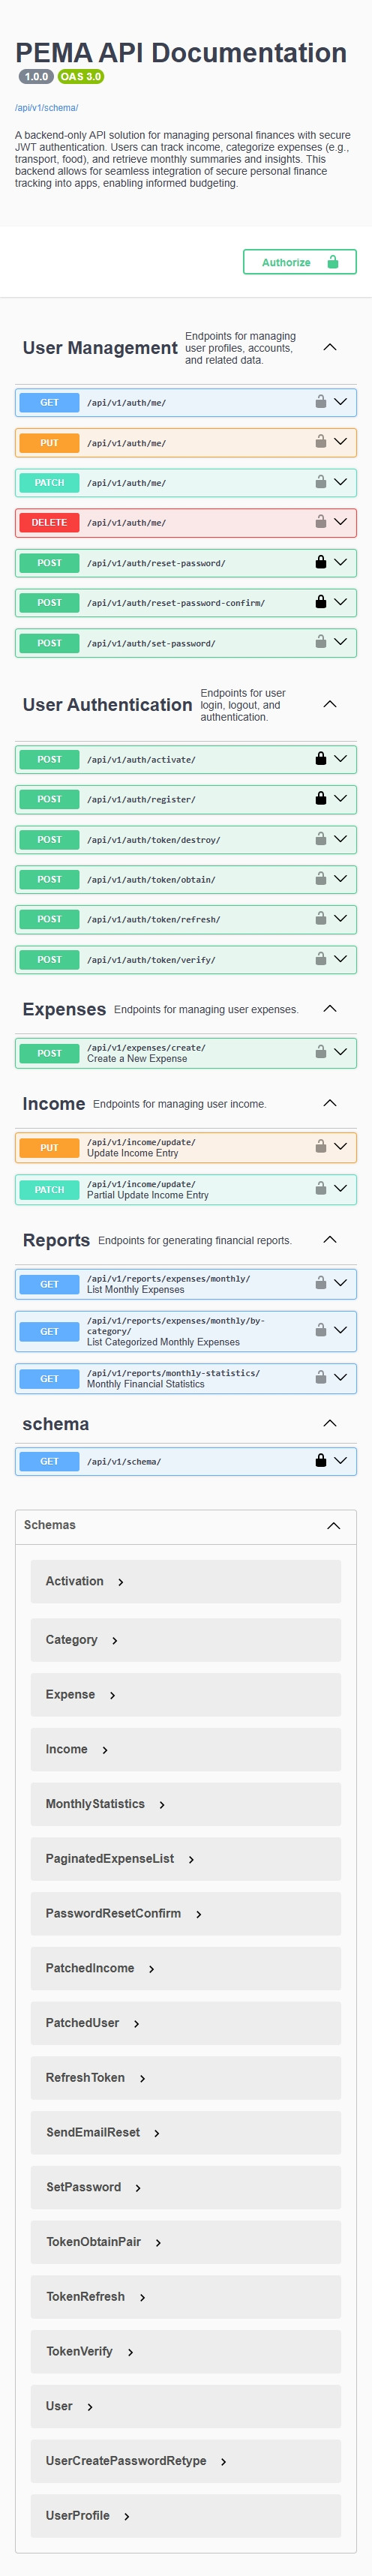372x2576 pixels.
Task: Click the Authorize button
Action: coord(300,262)
